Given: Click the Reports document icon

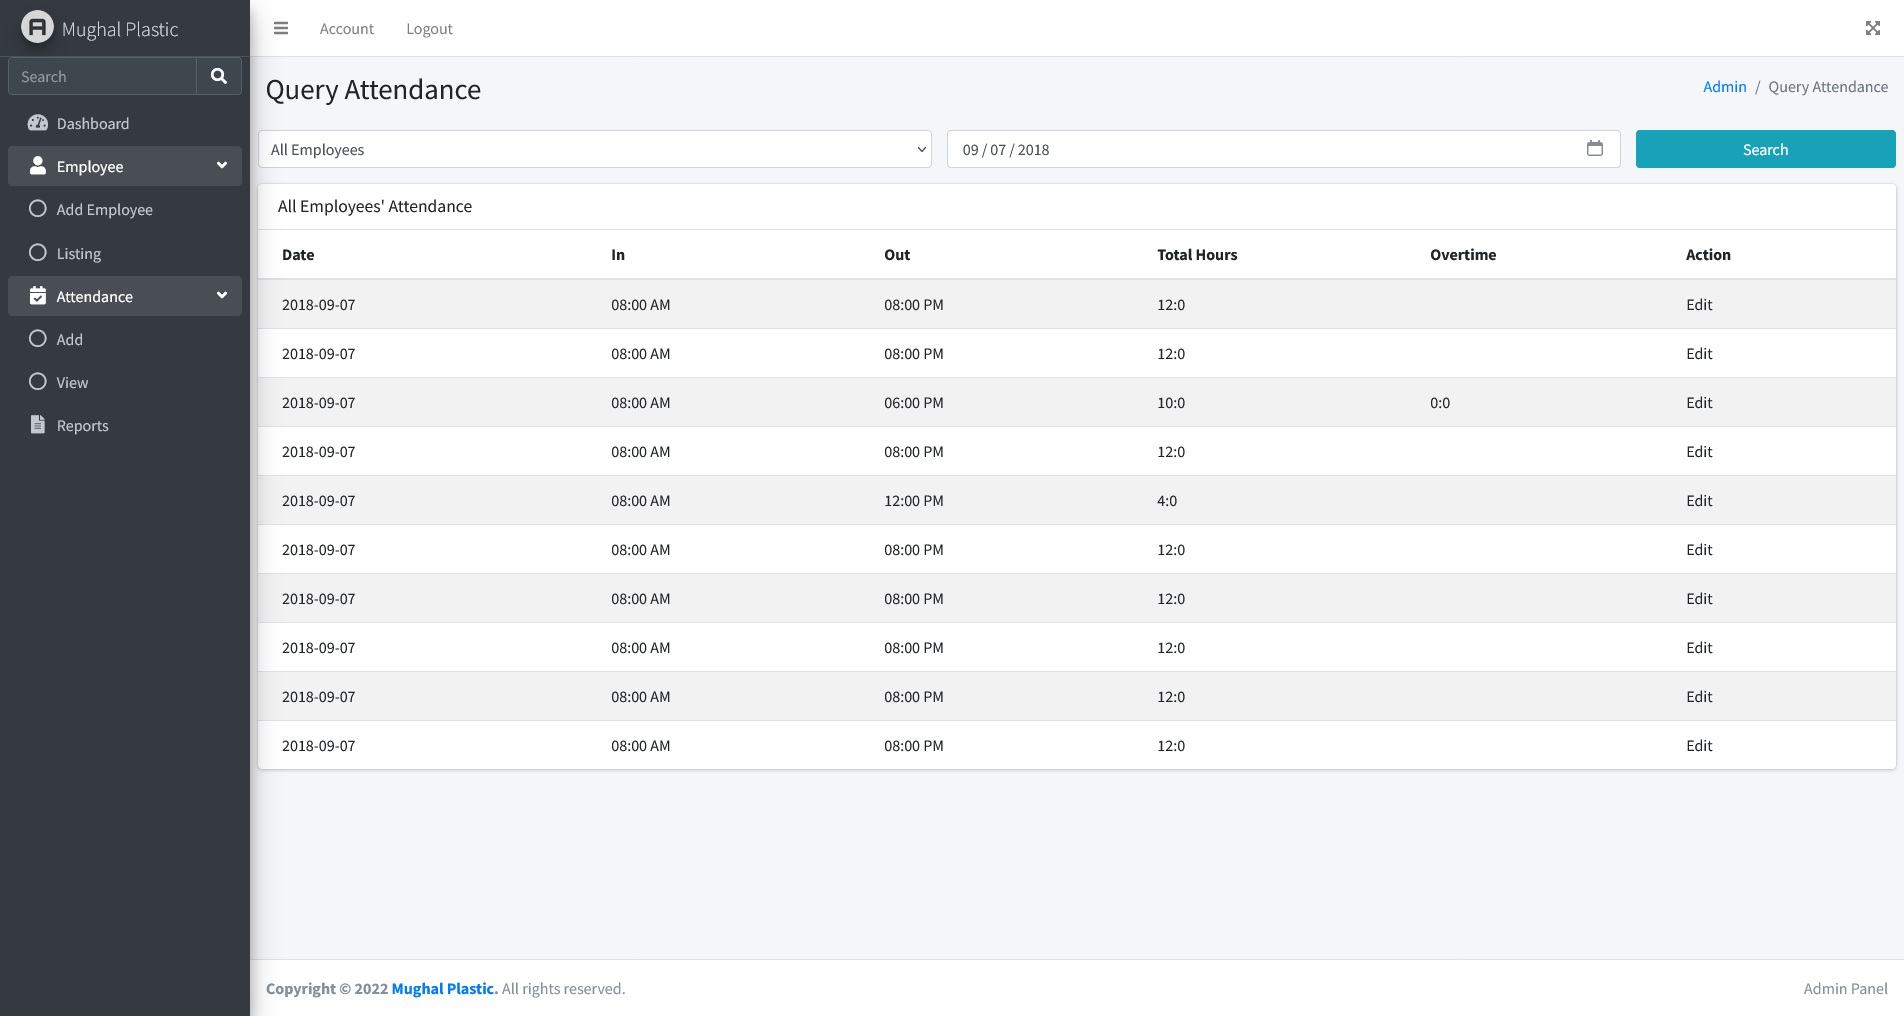Looking at the screenshot, I should click(x=38, y=425).
